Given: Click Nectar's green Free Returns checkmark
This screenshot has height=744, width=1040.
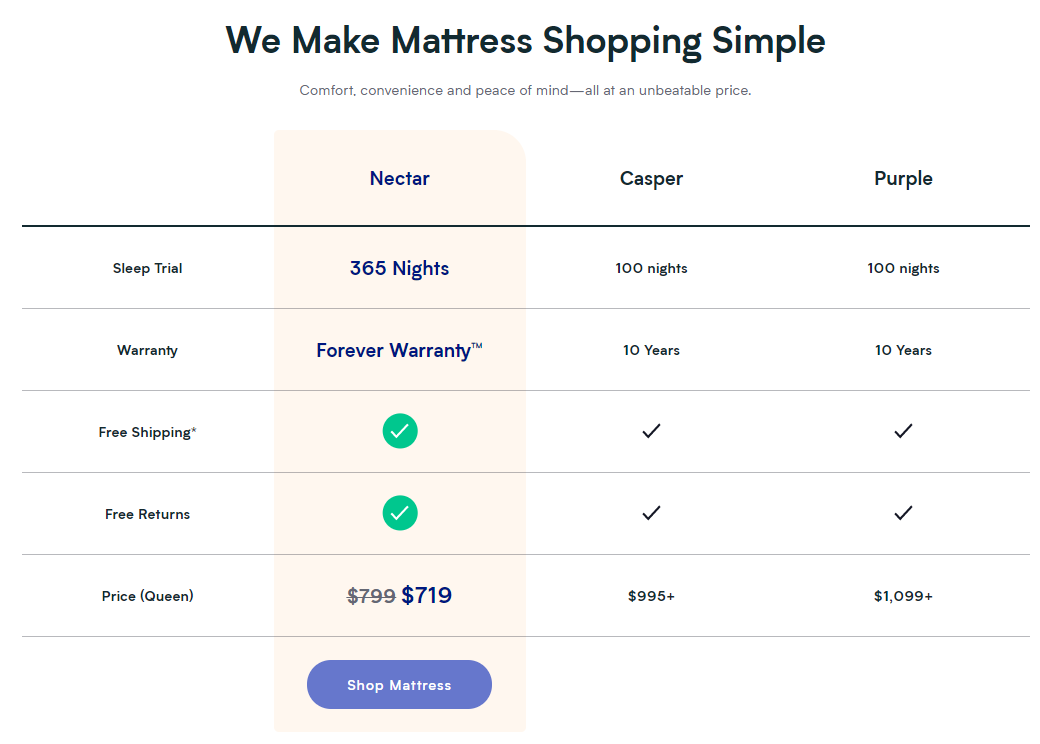Looking at the screenshot, I should click(x=400, y=513).
